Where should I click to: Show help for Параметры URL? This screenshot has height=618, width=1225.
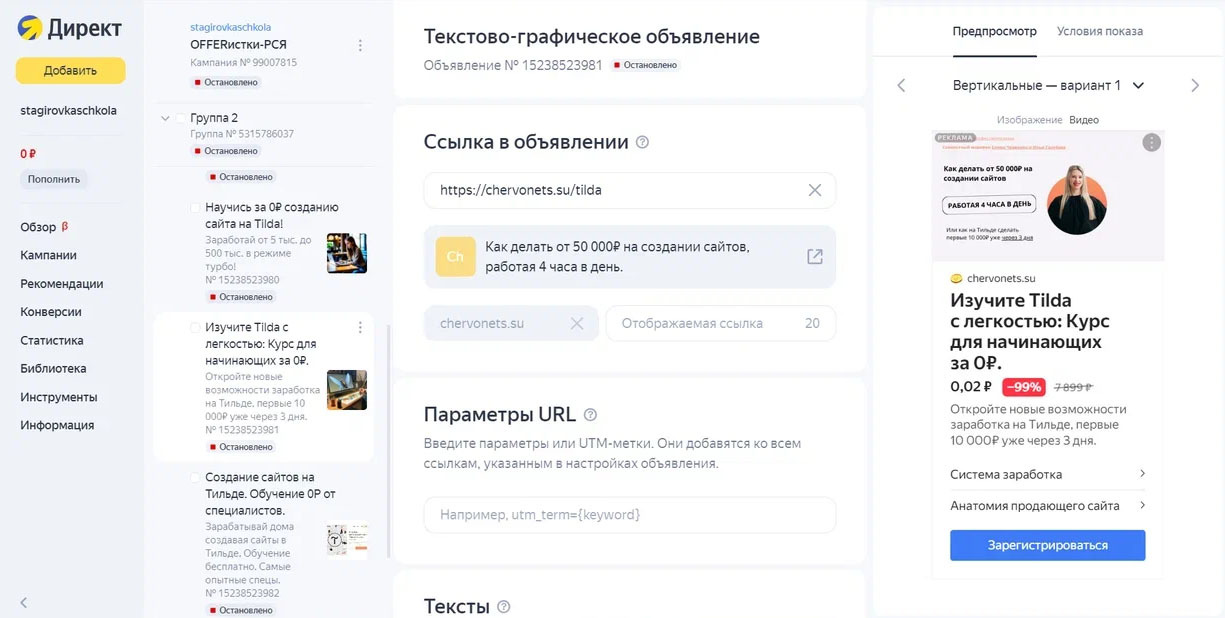(591, 415)
